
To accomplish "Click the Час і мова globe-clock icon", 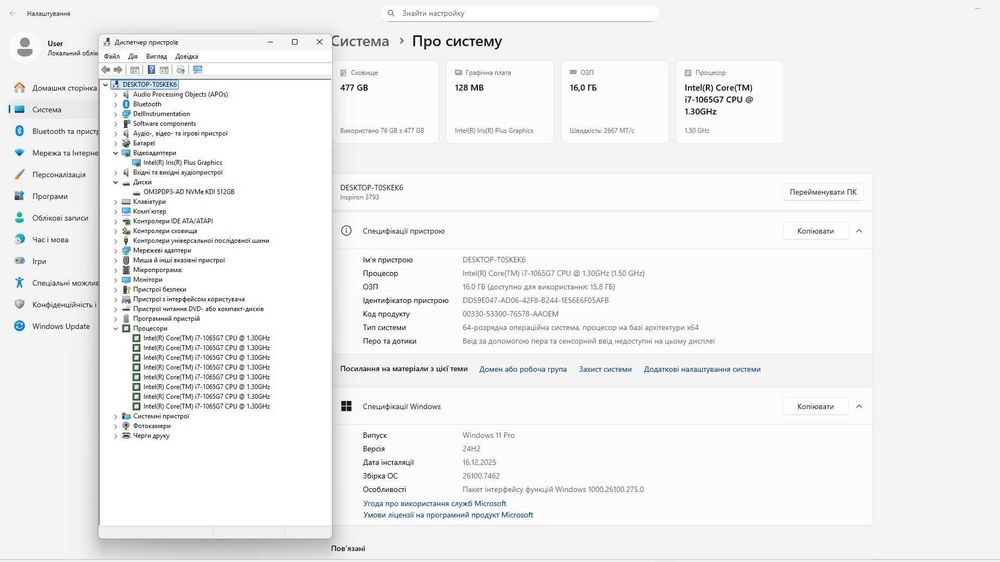I will (x=20, y=239).
